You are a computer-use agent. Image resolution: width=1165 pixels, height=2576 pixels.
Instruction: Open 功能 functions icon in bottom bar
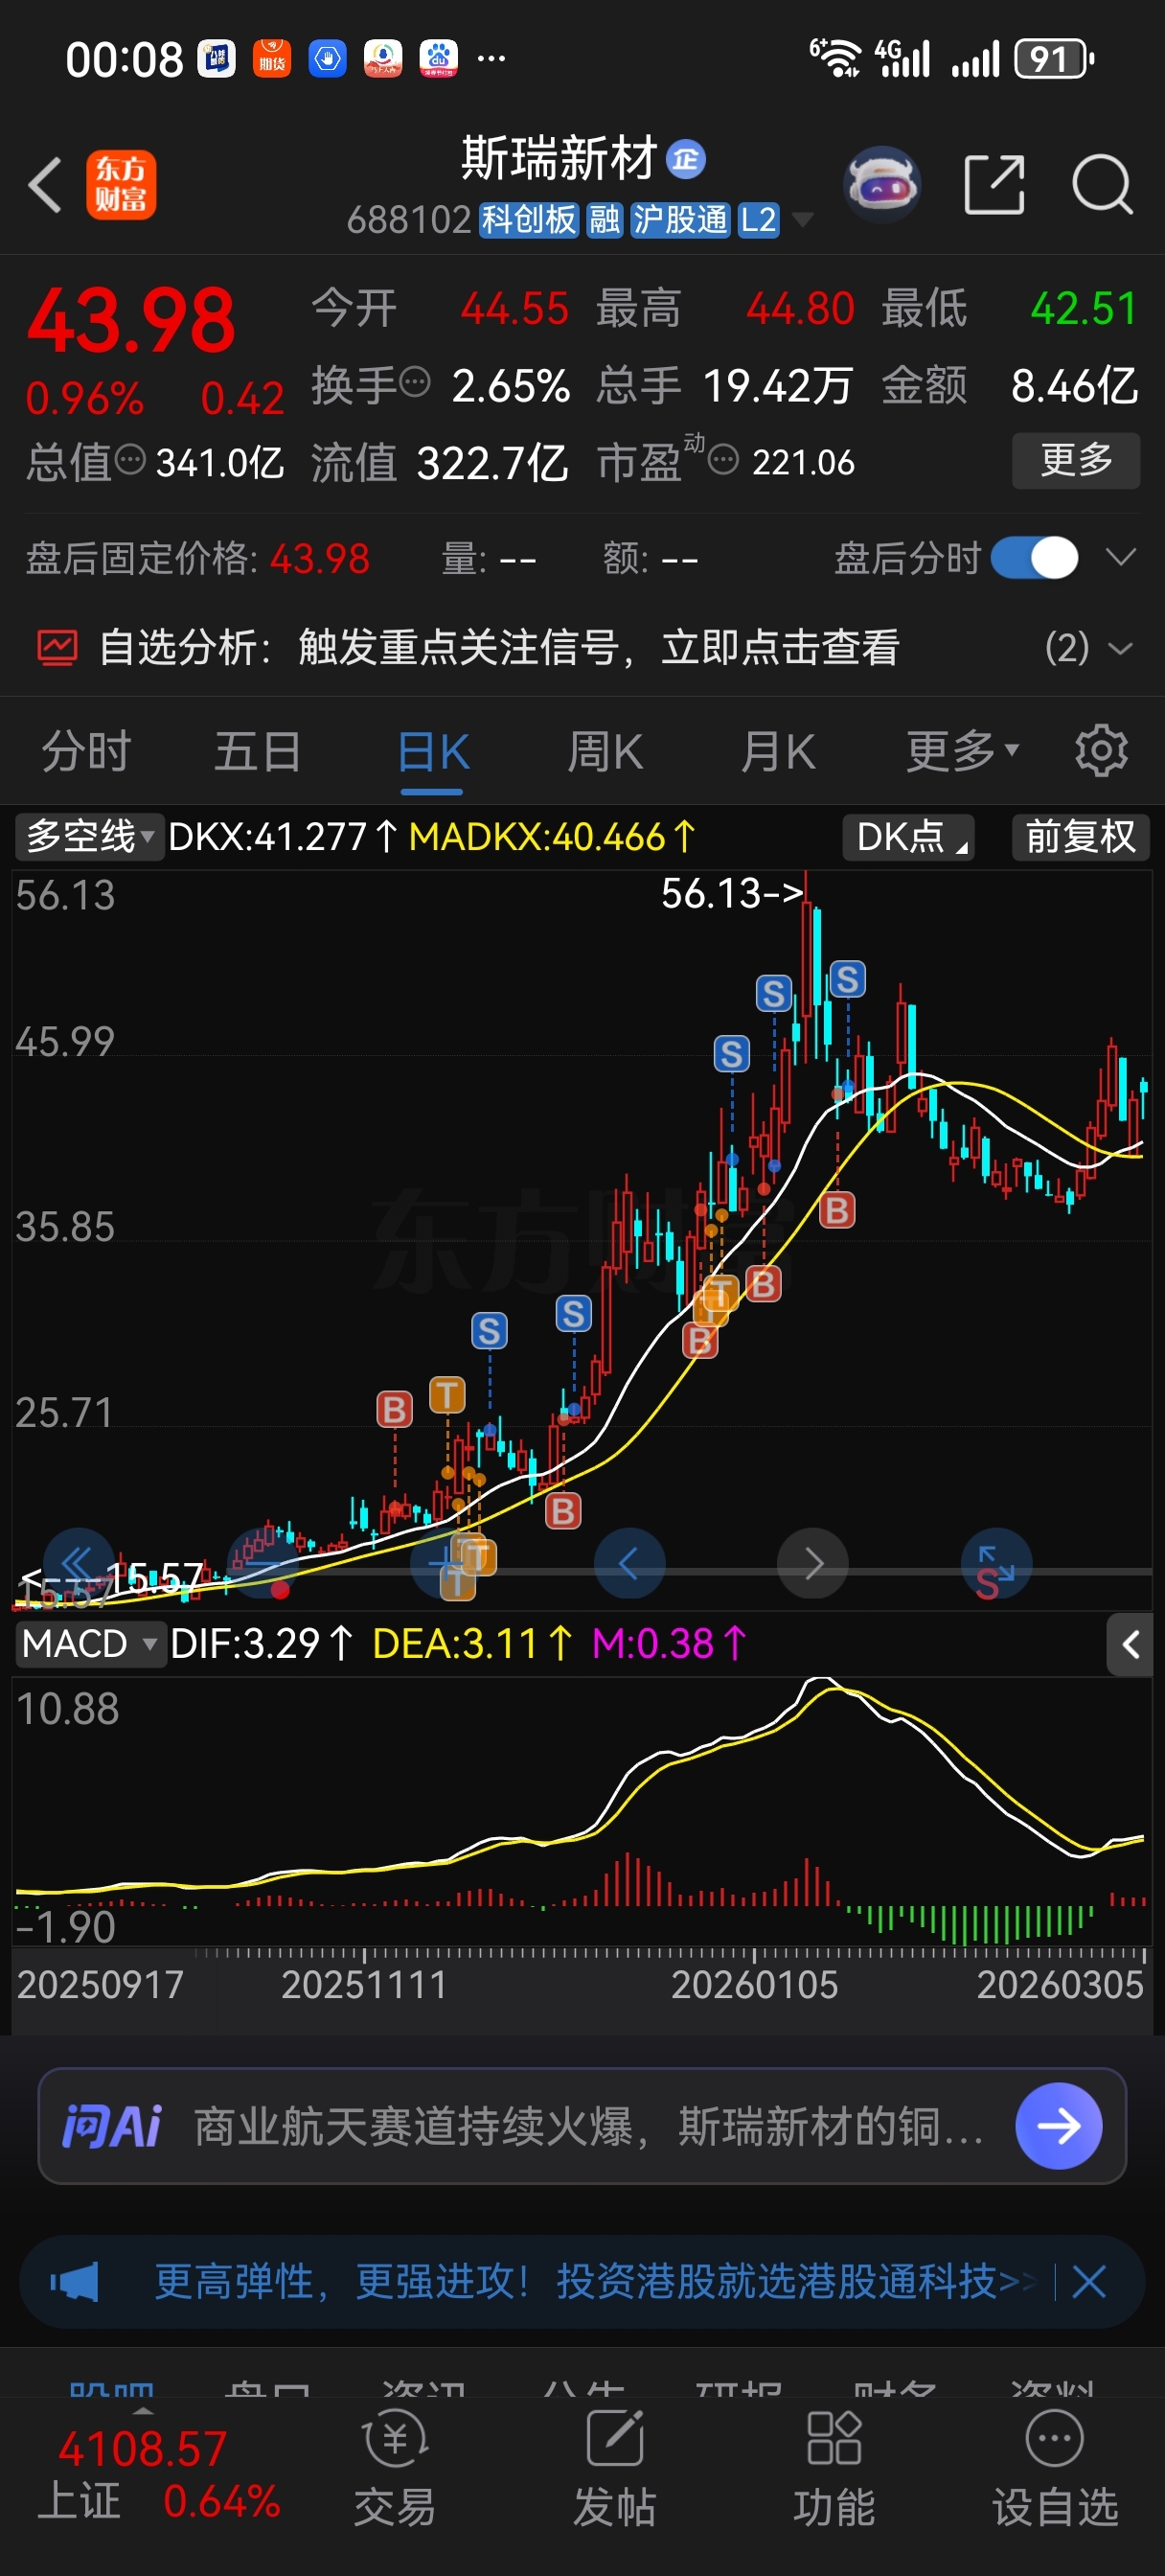(x=834, y=2440)
